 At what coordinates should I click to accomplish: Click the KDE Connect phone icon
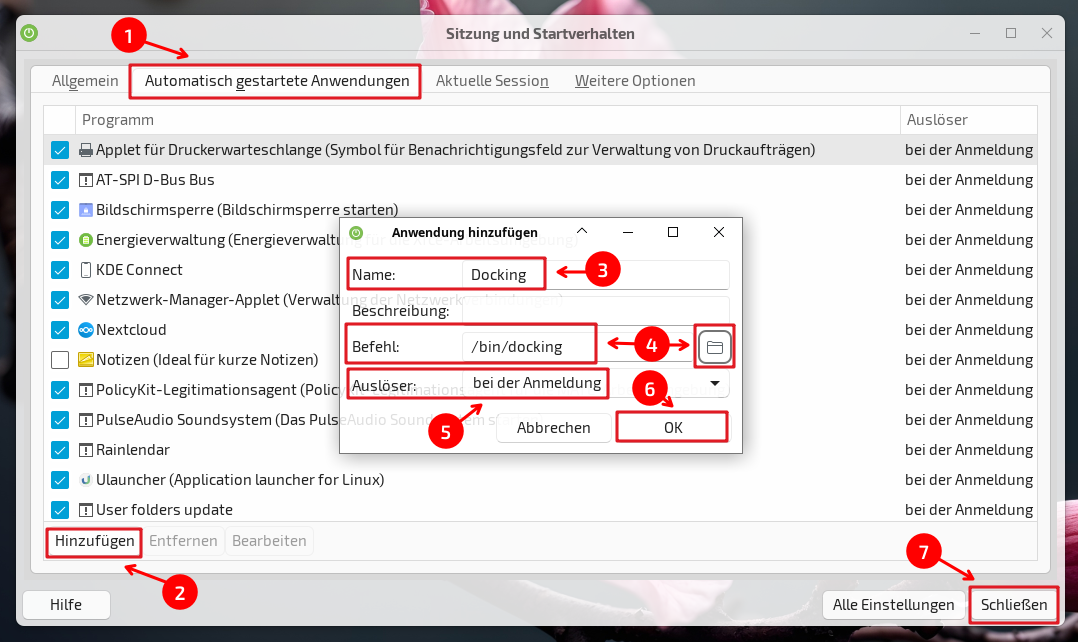[x=86, y=270]
